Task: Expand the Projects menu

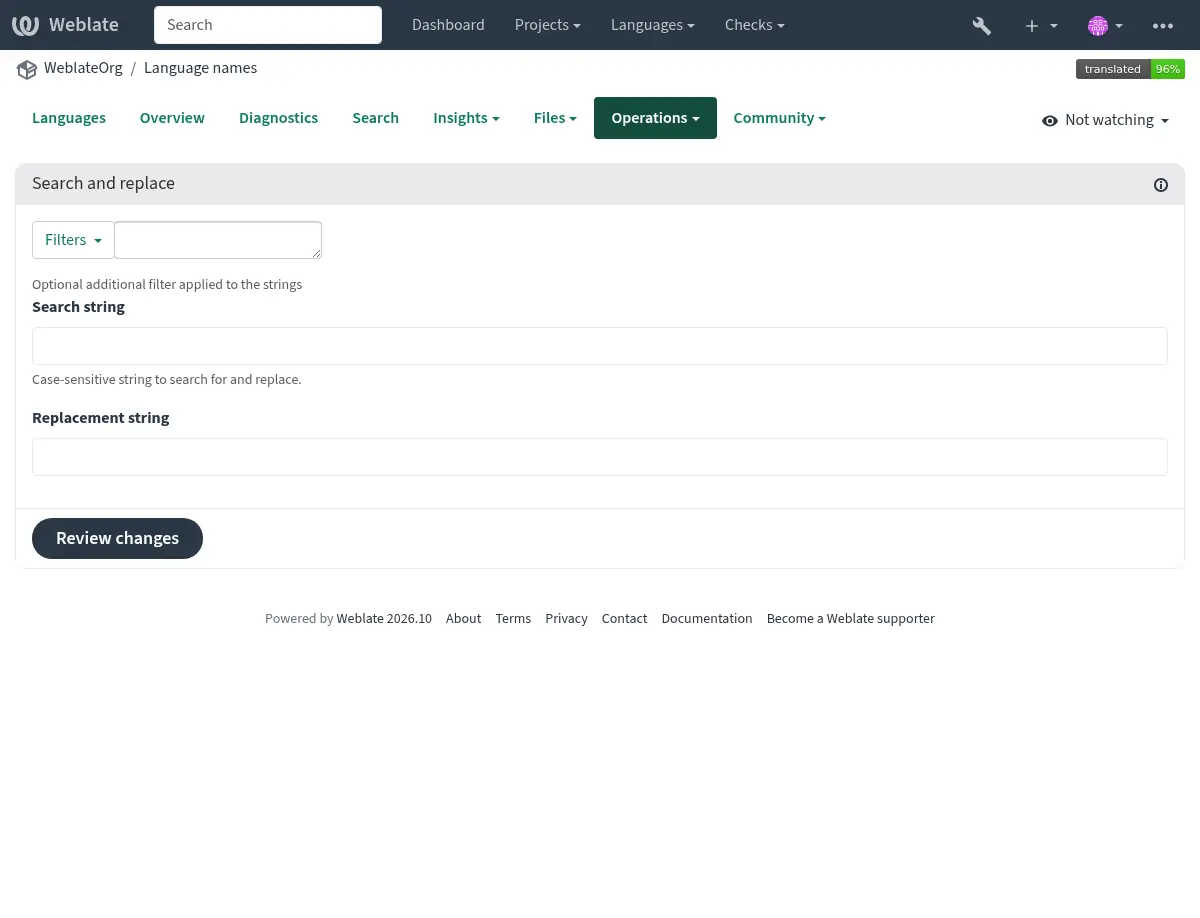Action: [x=547, y=25]
